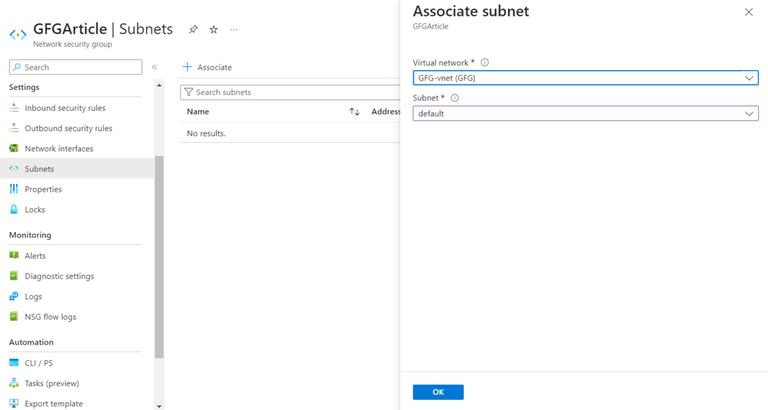Open Inbound security rules

click(x=65, y=108)
